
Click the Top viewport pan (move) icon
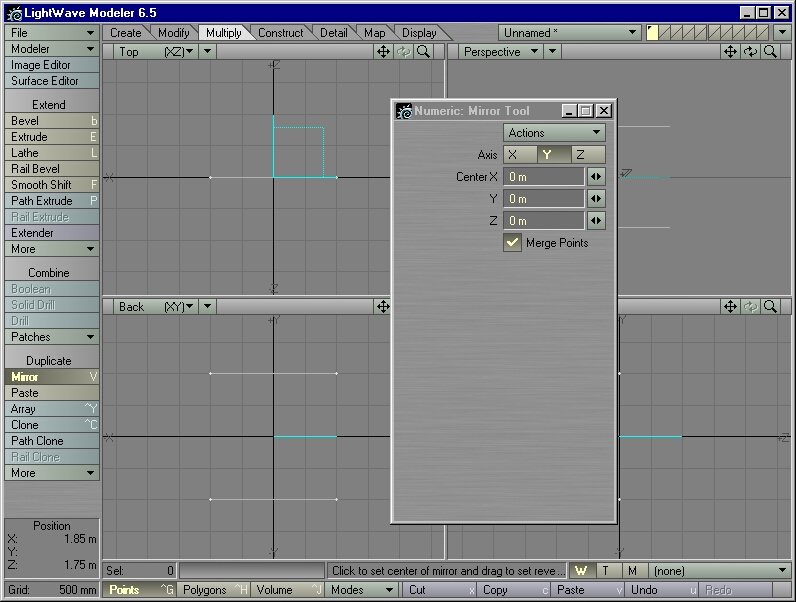(383, 52)
